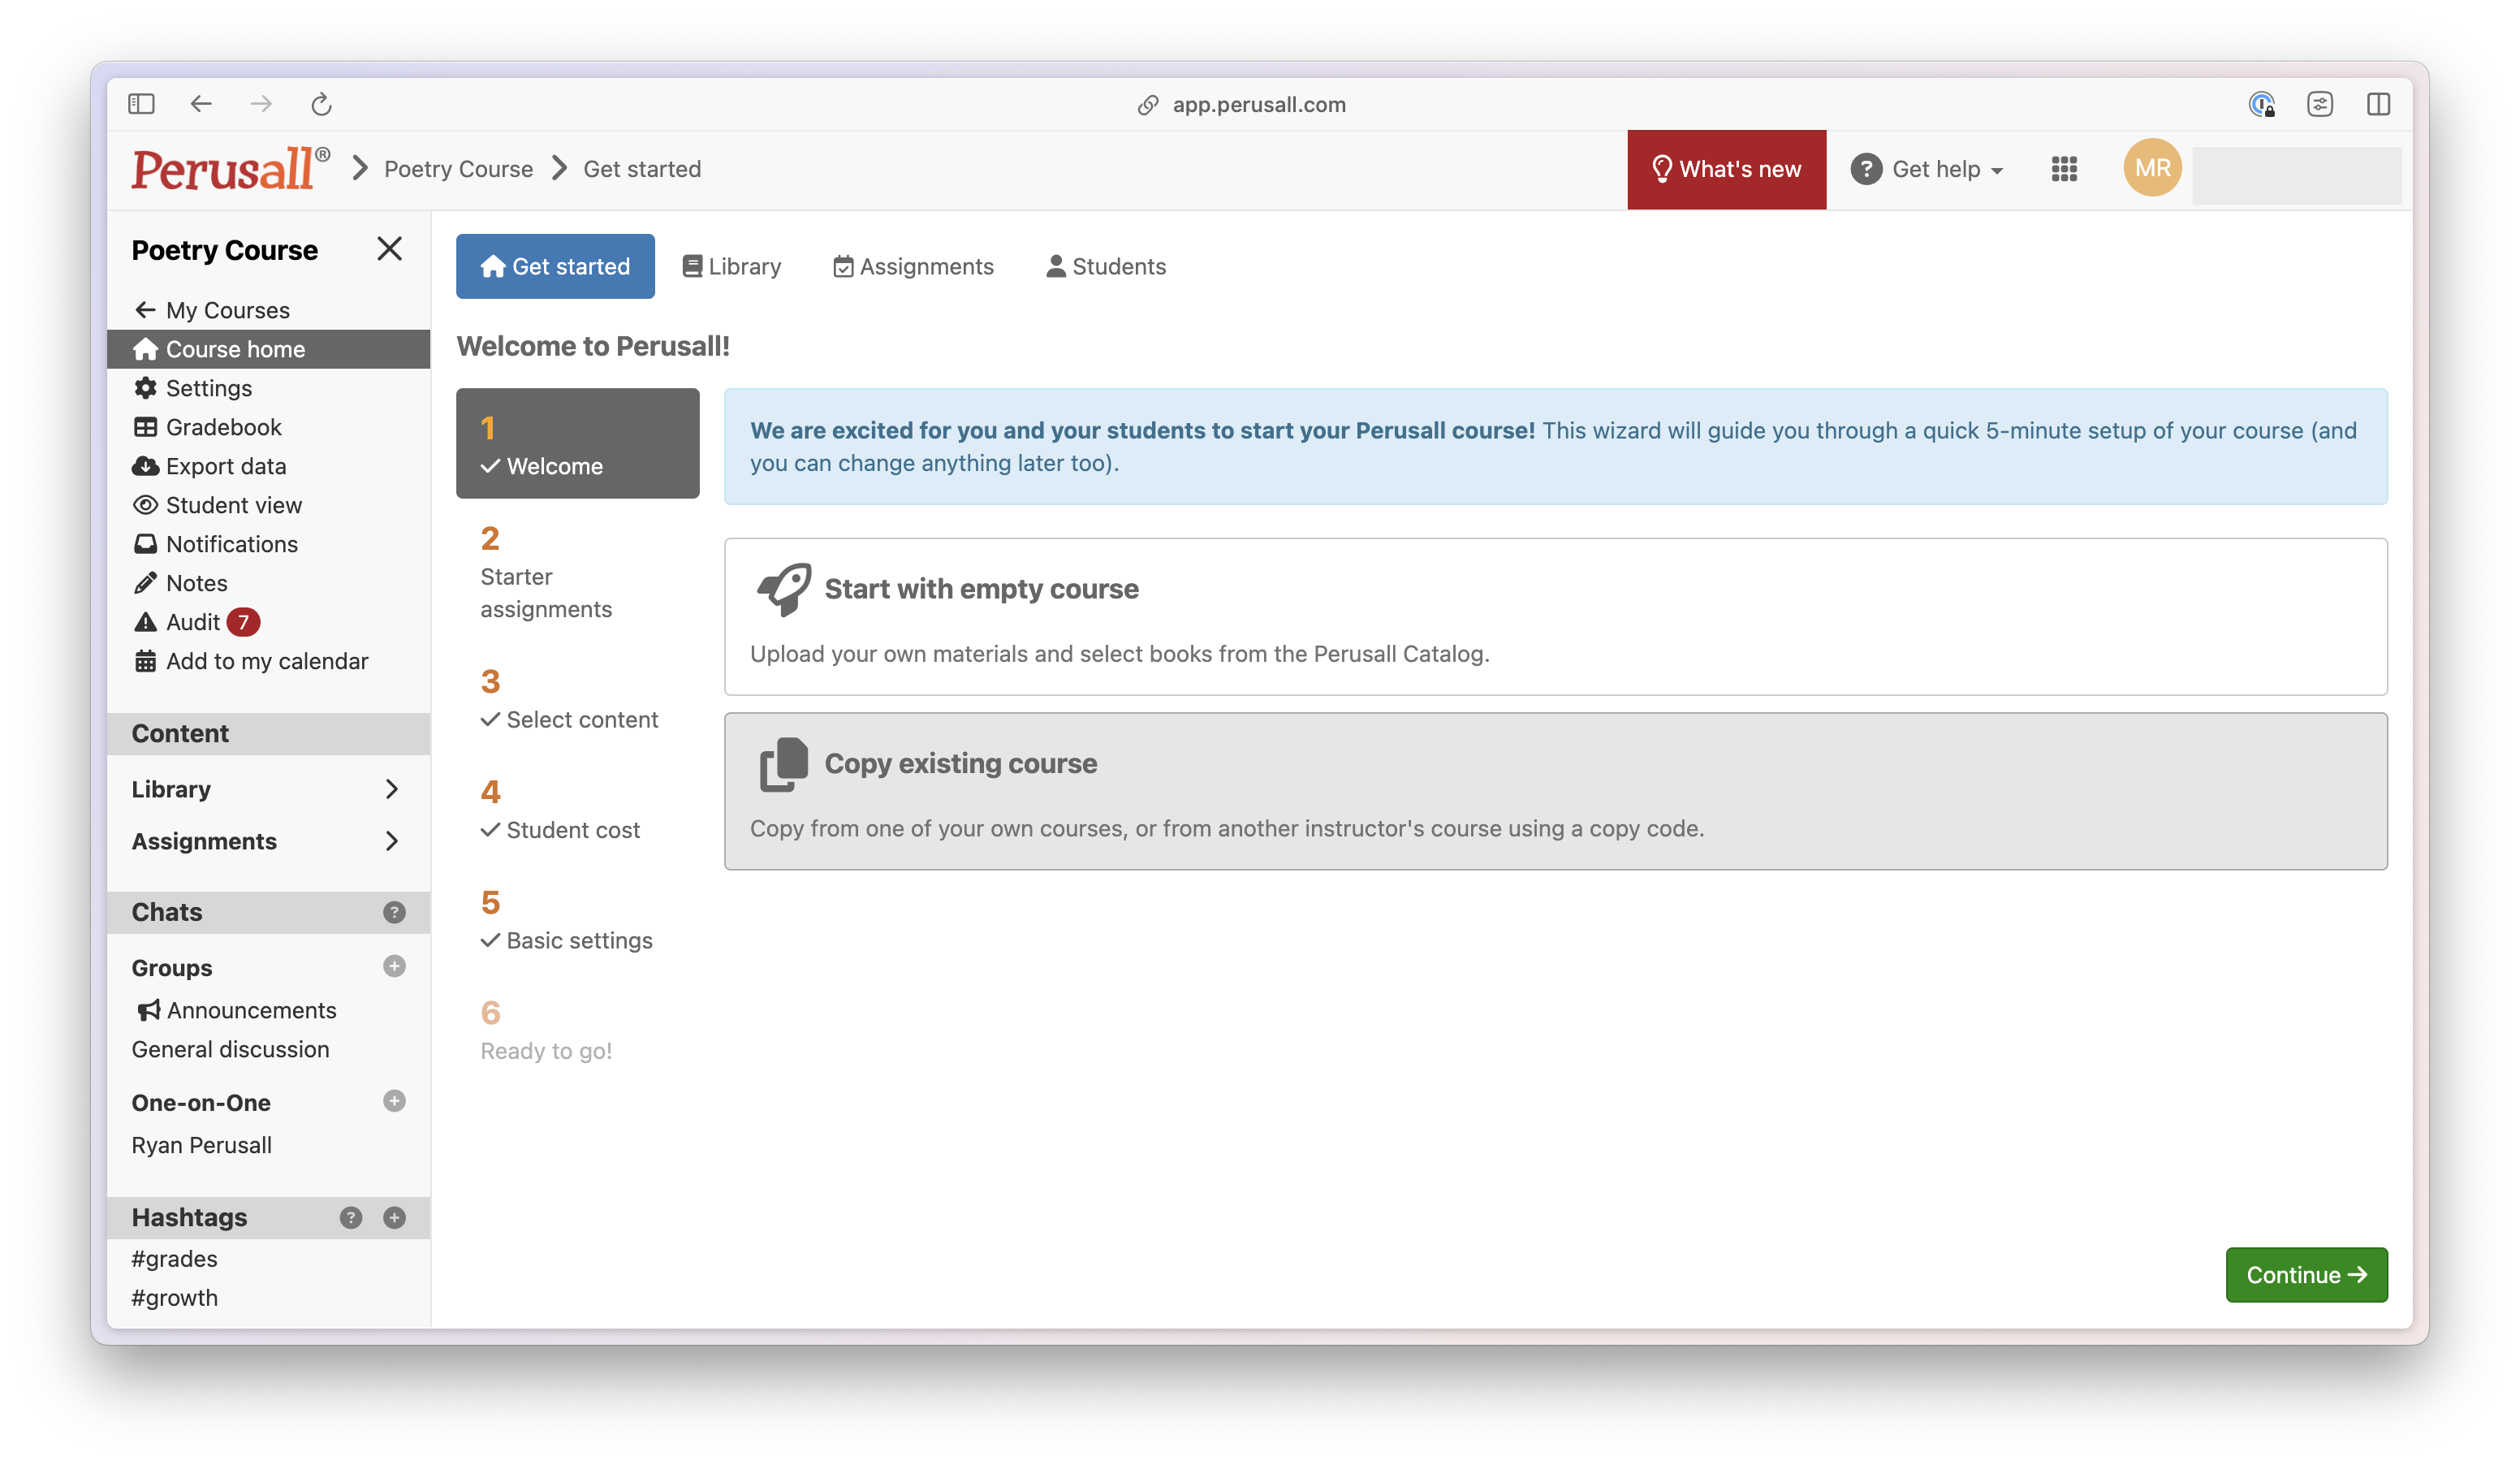Select the Get started tab

(x=555, y=266)
